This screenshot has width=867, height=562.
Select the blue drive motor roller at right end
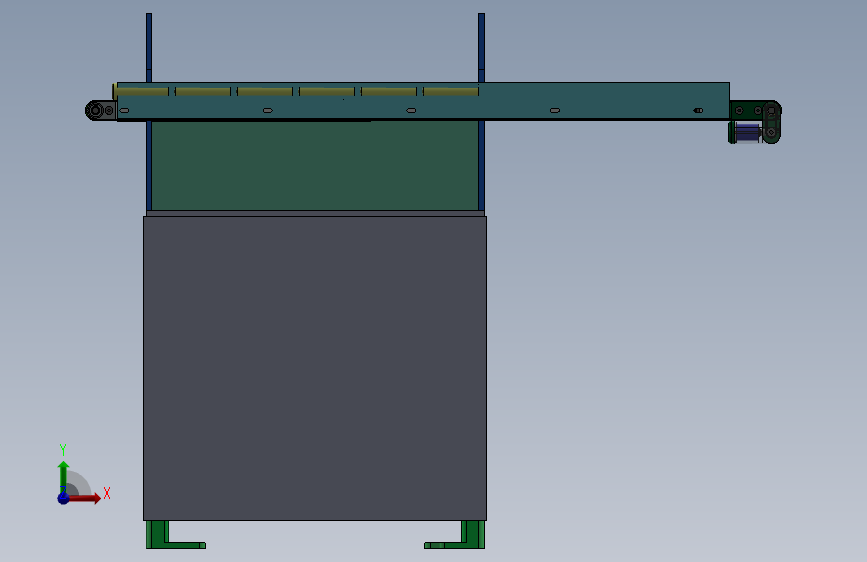click(x=746, y=132)
